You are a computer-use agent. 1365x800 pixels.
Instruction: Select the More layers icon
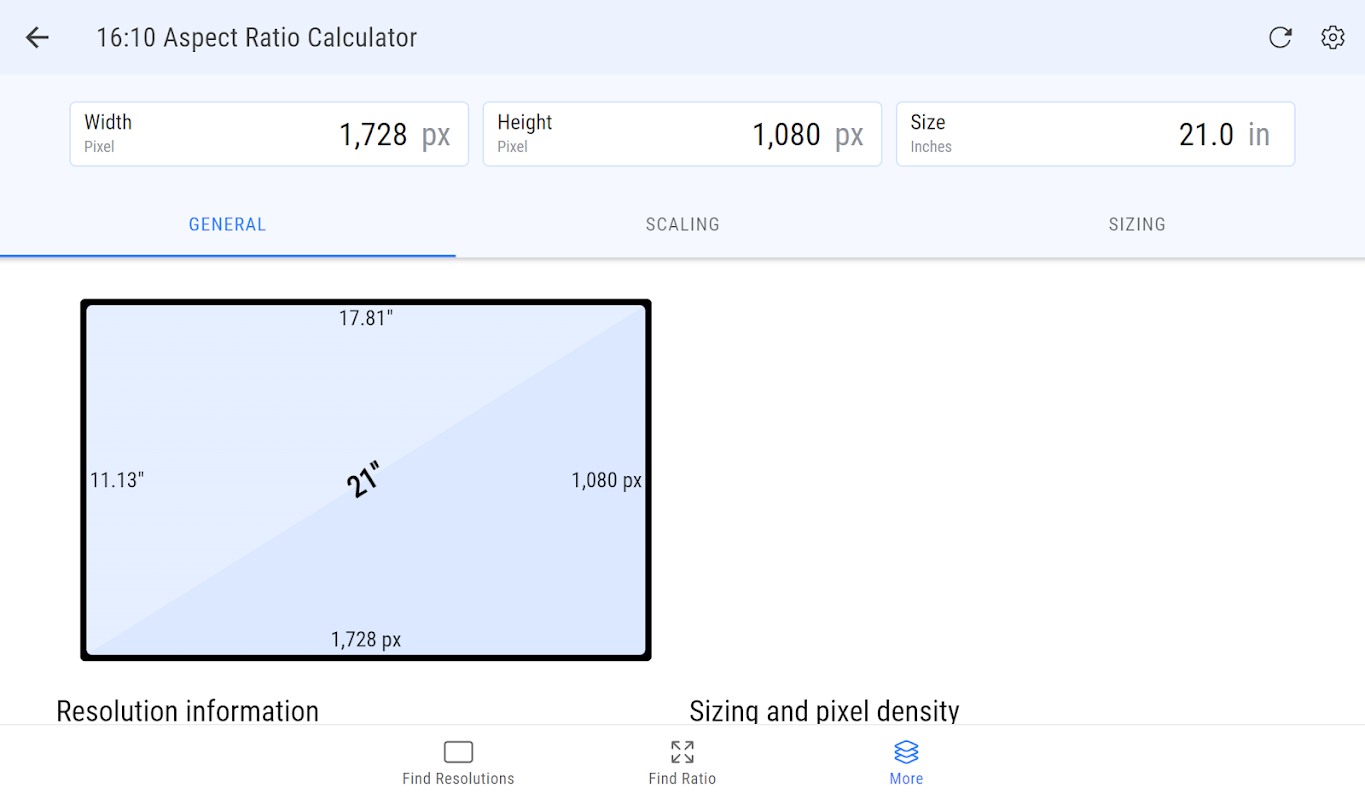(x=906, y=752)
